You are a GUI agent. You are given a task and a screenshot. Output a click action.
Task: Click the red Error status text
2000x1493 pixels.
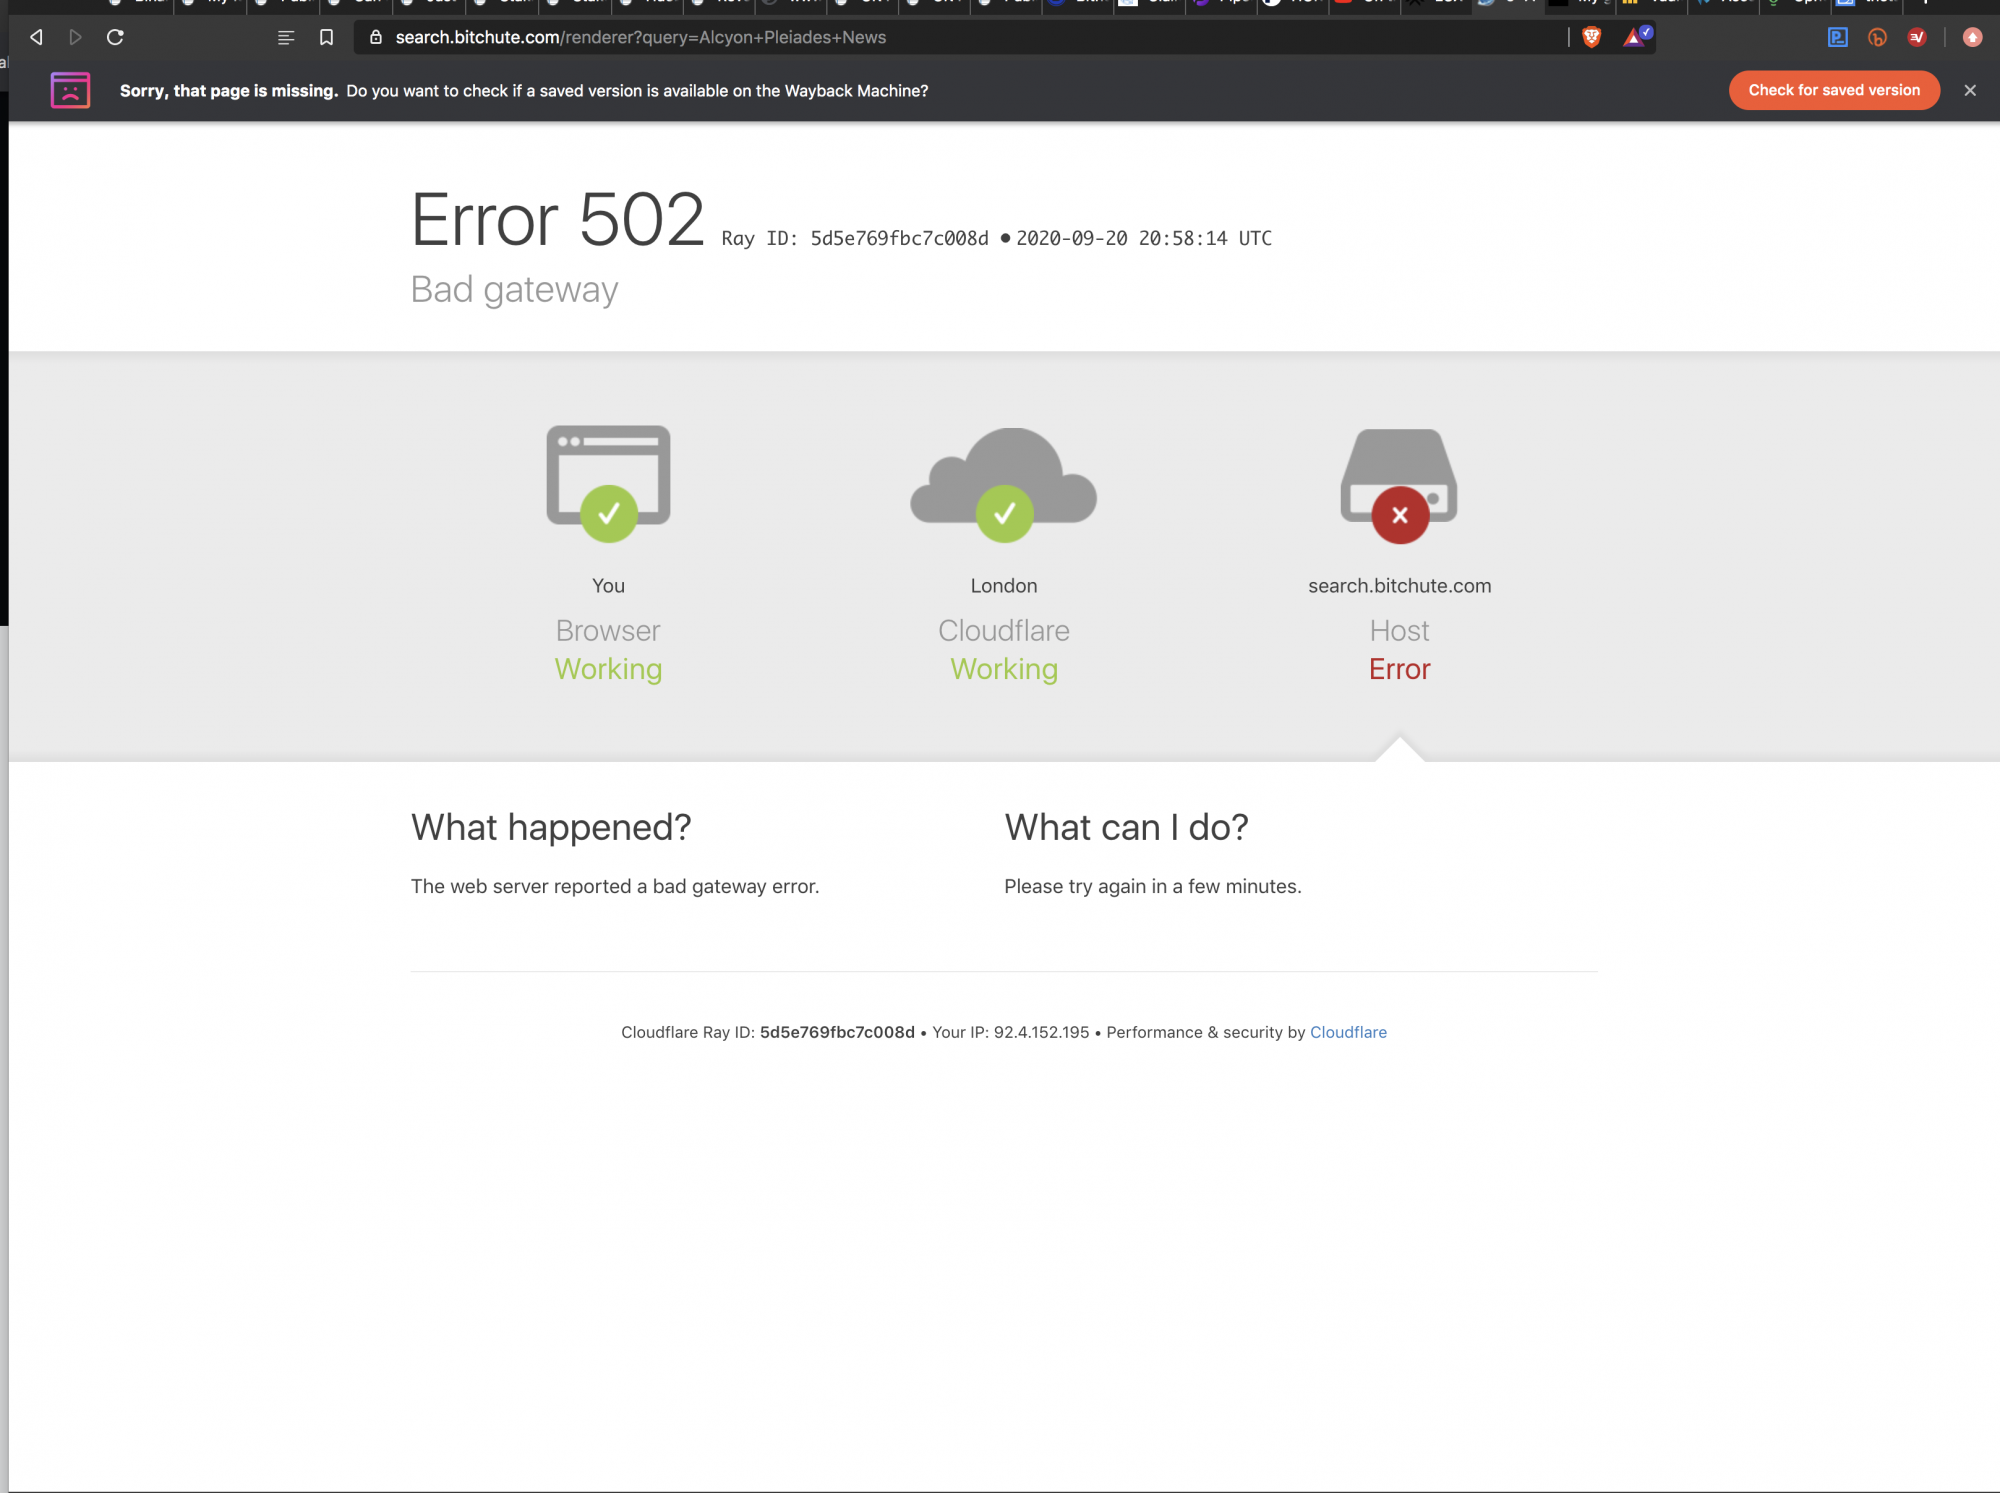(1400, 669)
